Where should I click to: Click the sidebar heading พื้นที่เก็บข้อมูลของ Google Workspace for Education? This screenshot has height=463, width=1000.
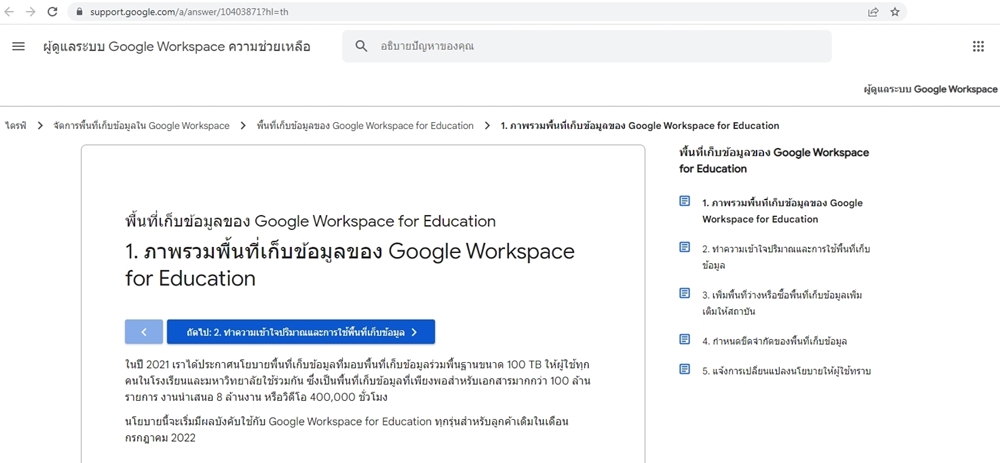click(774, 161)
